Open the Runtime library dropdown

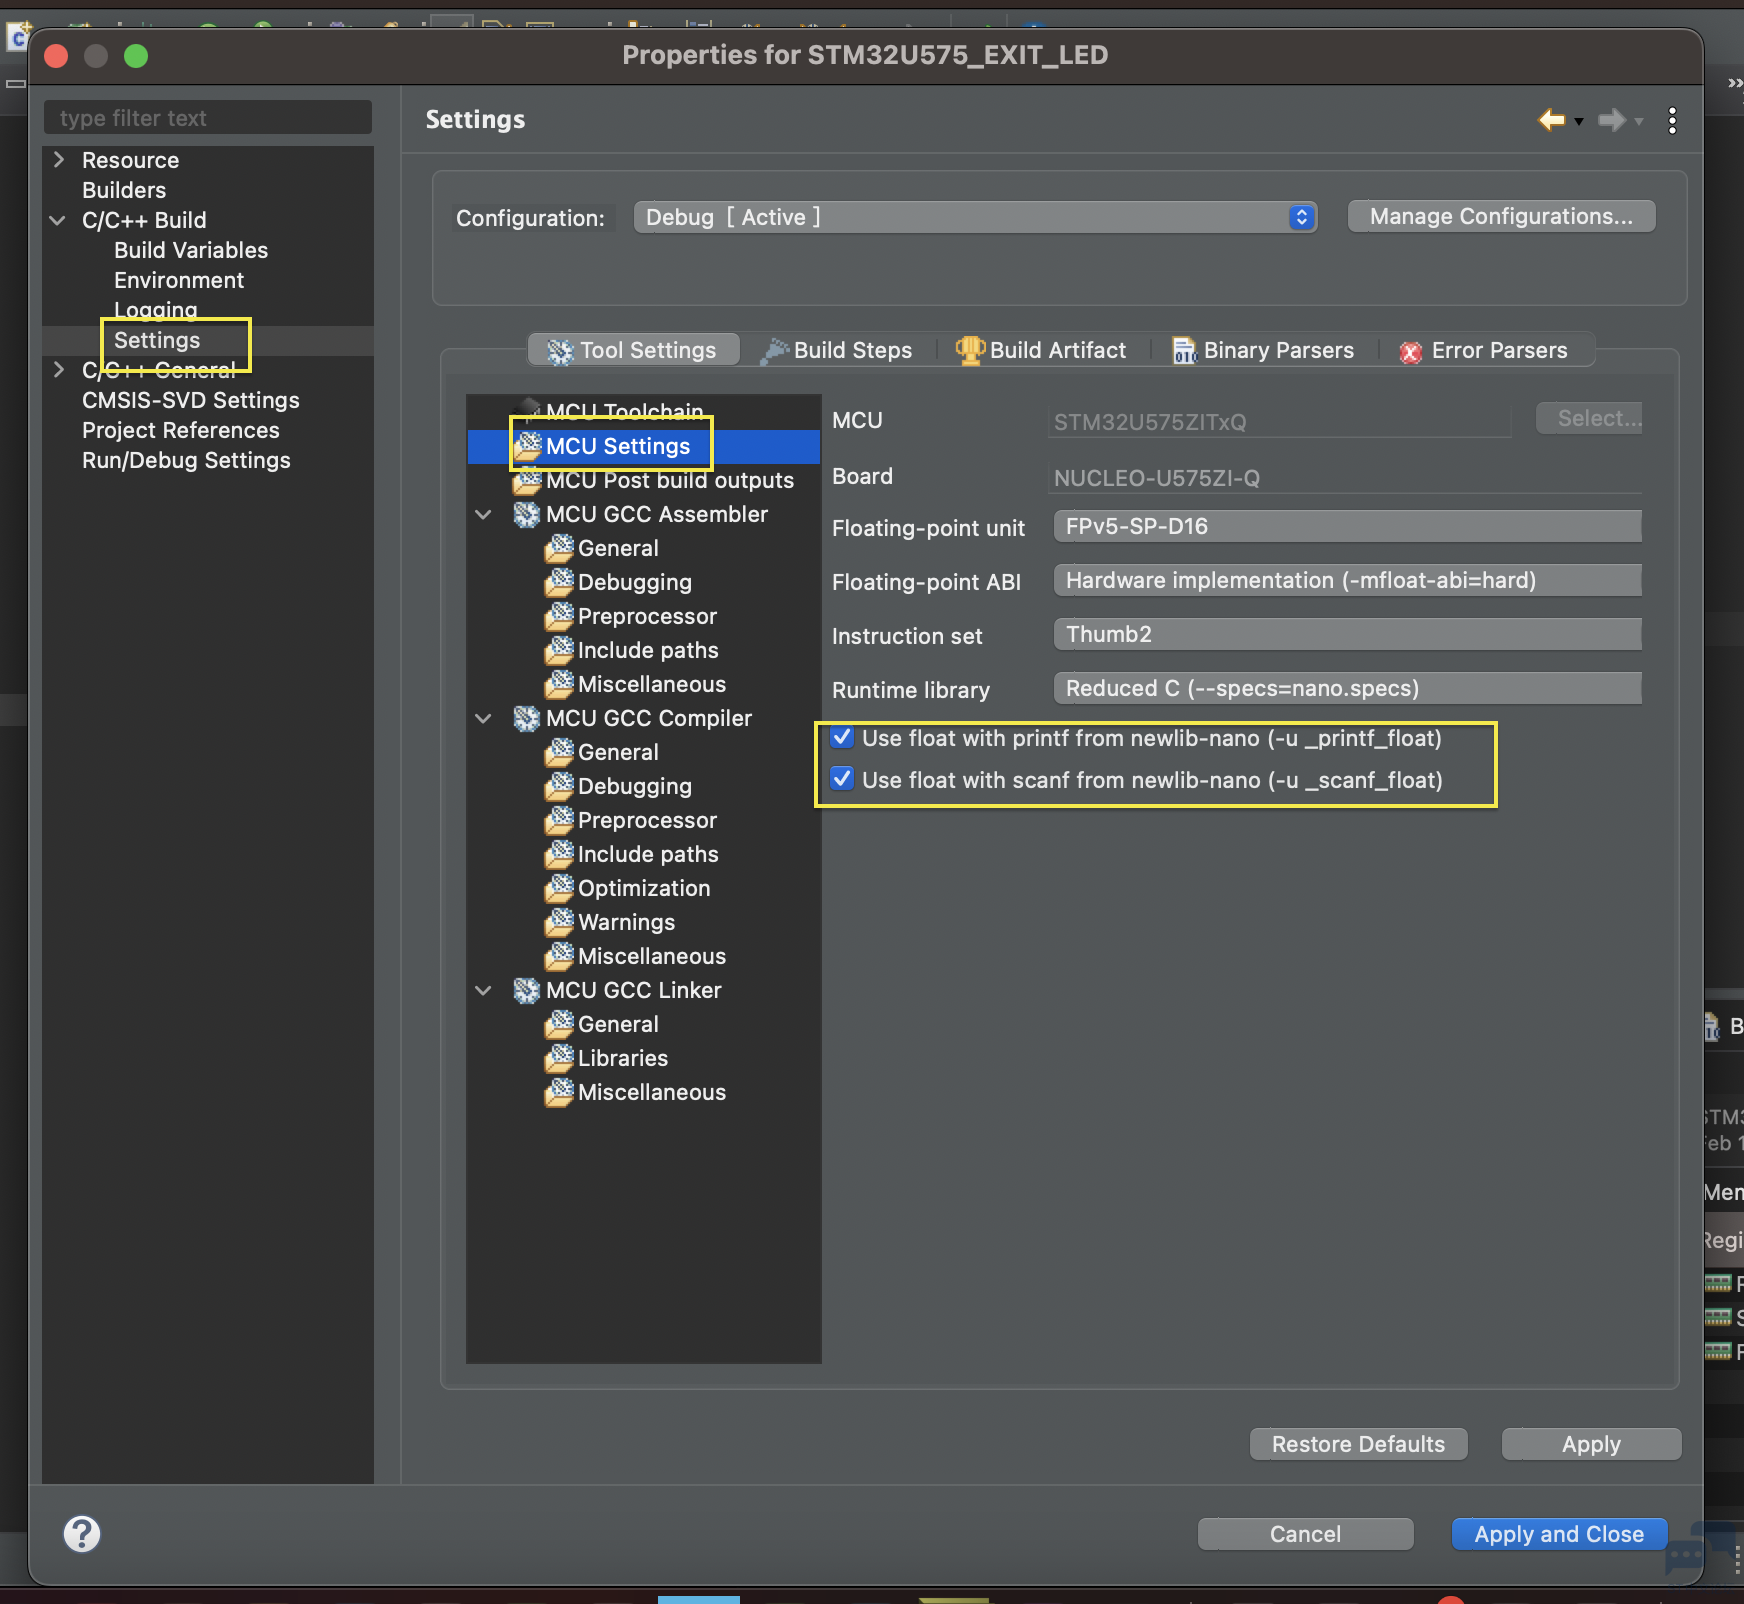coord(1347,688)
